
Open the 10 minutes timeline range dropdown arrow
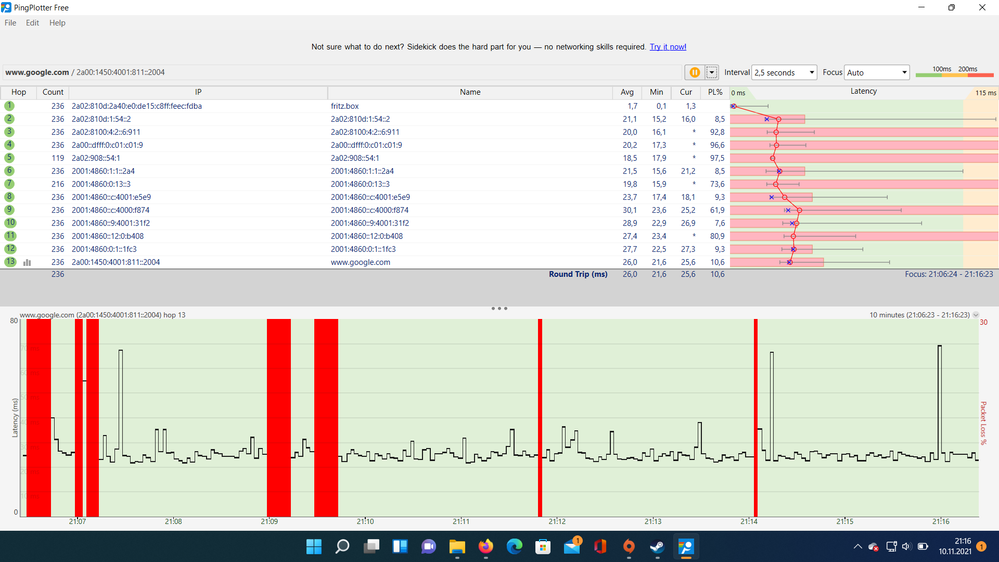point(975,315)
